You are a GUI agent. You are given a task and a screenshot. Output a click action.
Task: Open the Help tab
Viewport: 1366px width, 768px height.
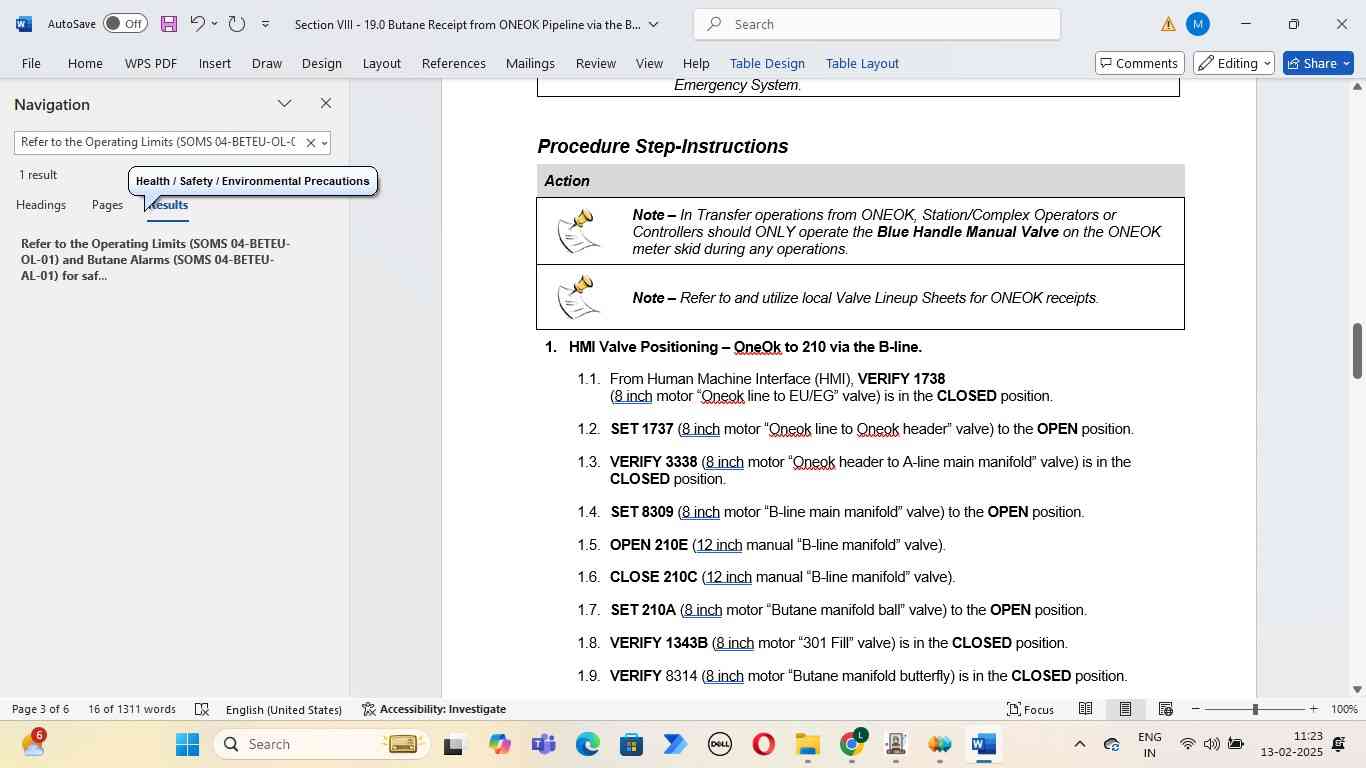coord(696,63)
